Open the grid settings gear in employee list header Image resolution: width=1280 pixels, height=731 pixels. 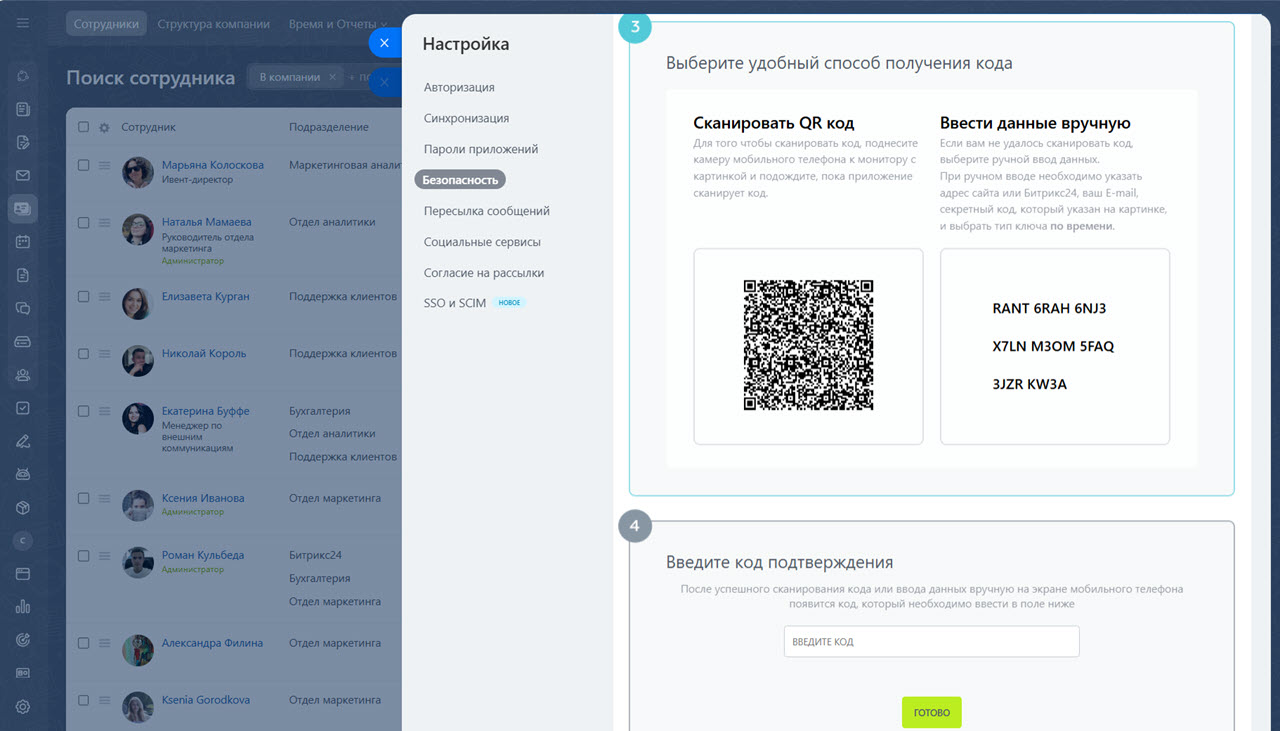click(x=104, y=127)
